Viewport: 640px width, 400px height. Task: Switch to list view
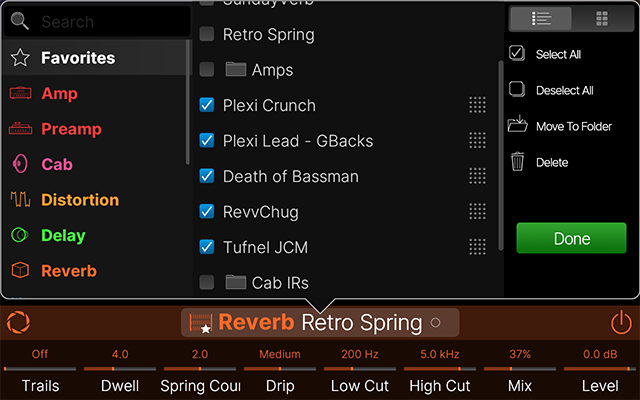541,18
